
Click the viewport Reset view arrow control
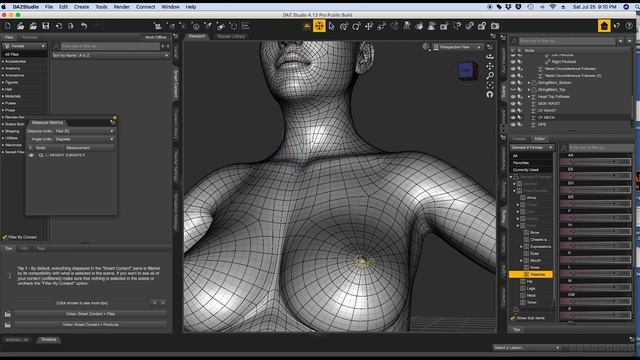click(x=490, y=94)
